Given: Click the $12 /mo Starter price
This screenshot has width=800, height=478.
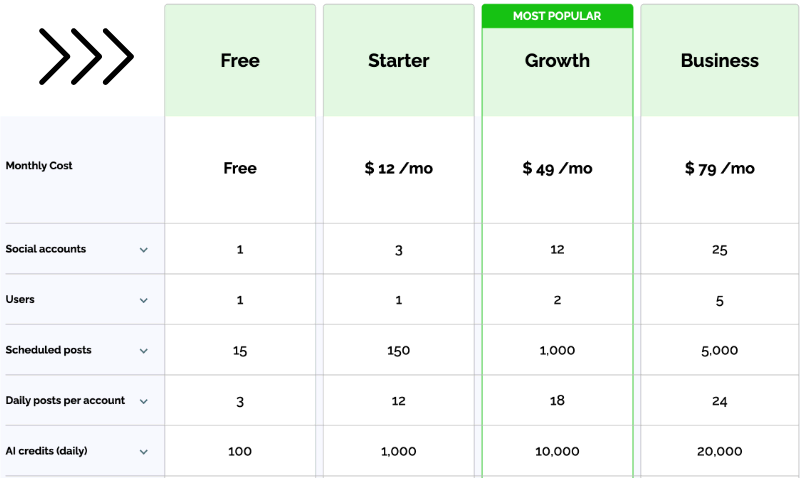Looking at the screenshot, I should (398, 169).
